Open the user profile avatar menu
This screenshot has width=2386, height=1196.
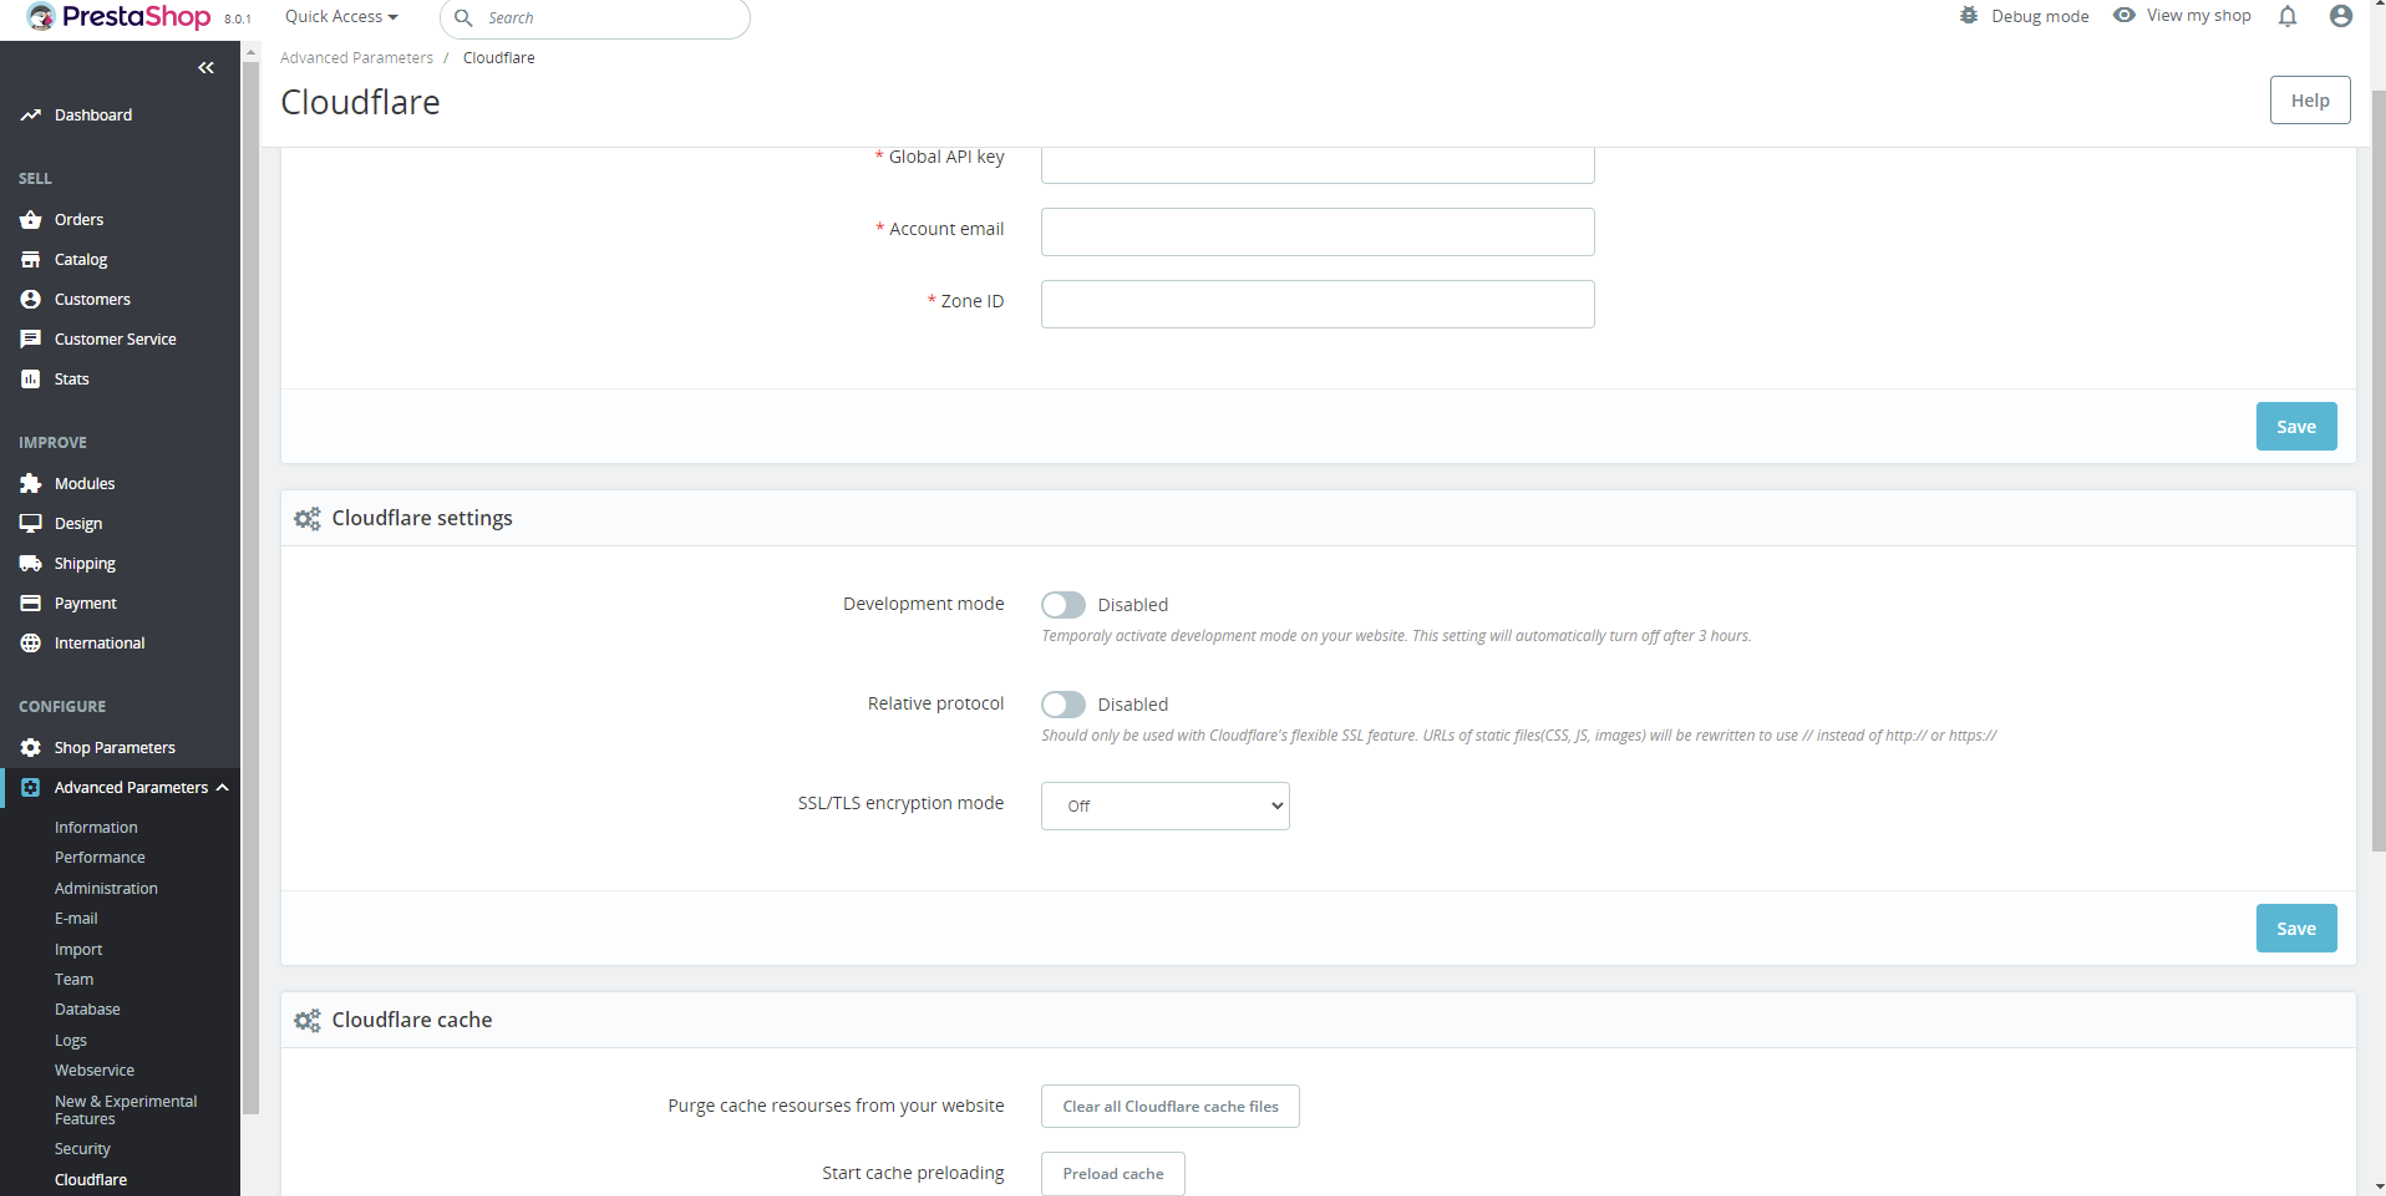(x=2341, y=16)
